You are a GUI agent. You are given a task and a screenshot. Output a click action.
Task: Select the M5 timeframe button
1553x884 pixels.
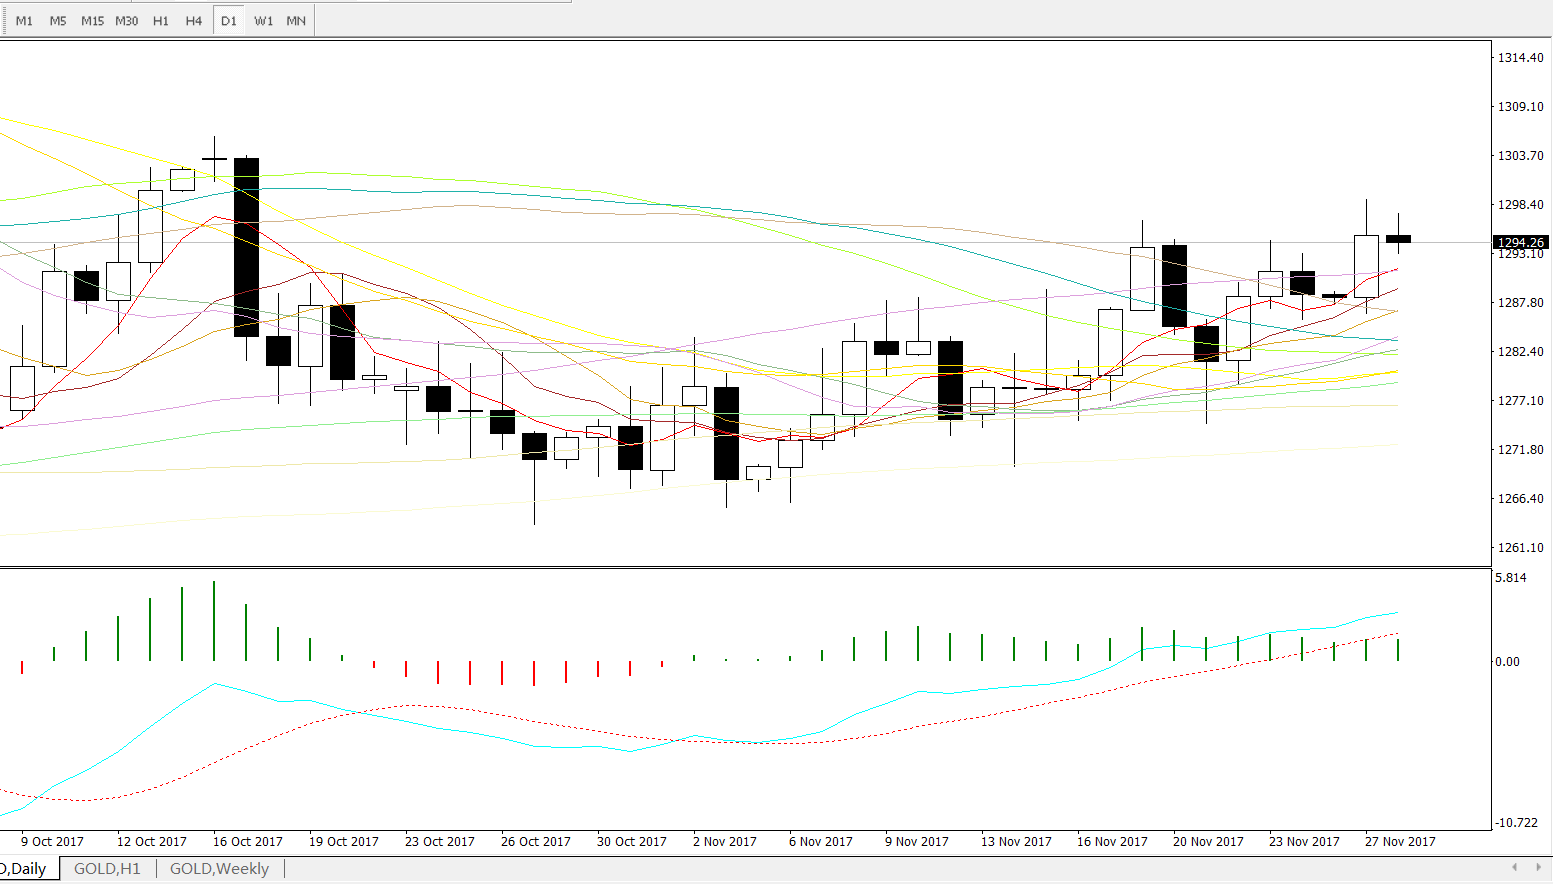point(58,21)
